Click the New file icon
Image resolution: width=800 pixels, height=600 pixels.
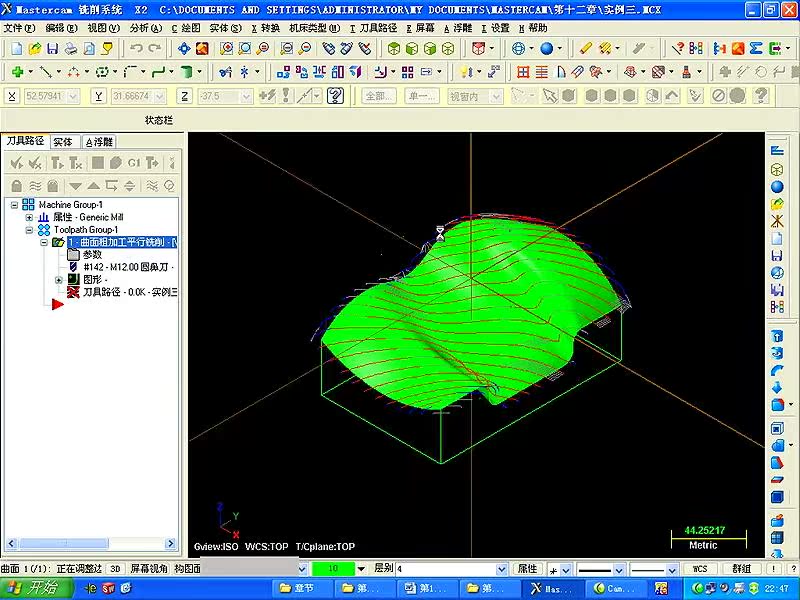pos(16,49)
